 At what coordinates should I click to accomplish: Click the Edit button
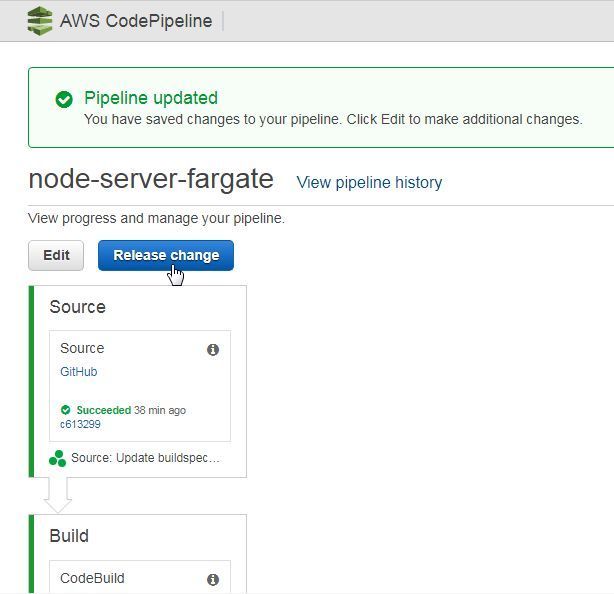point(56,255)
